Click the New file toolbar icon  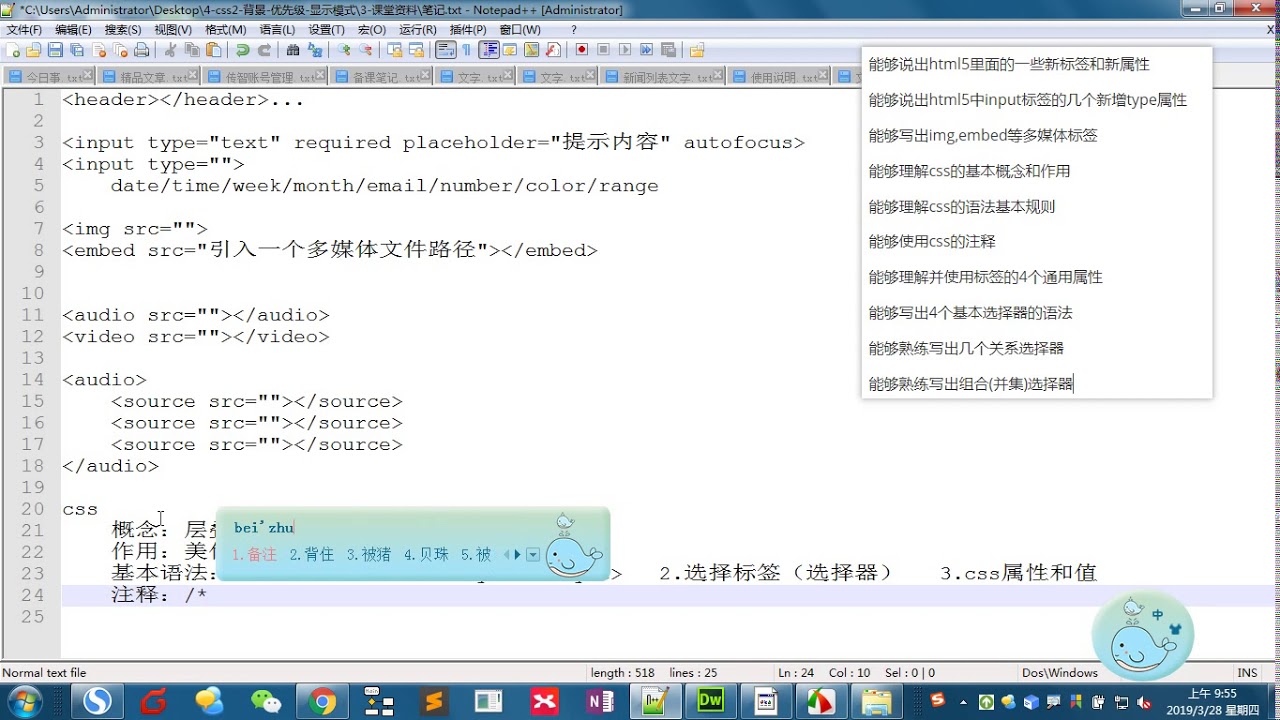click(13, 50)
